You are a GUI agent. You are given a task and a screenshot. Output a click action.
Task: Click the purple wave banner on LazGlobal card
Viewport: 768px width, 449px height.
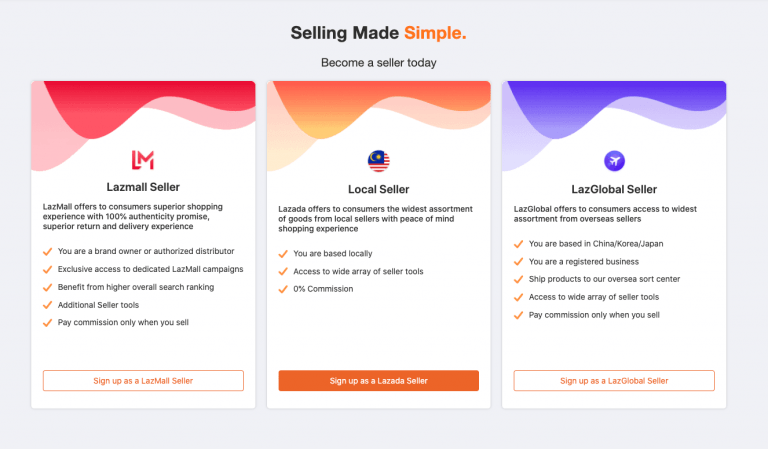614,110
